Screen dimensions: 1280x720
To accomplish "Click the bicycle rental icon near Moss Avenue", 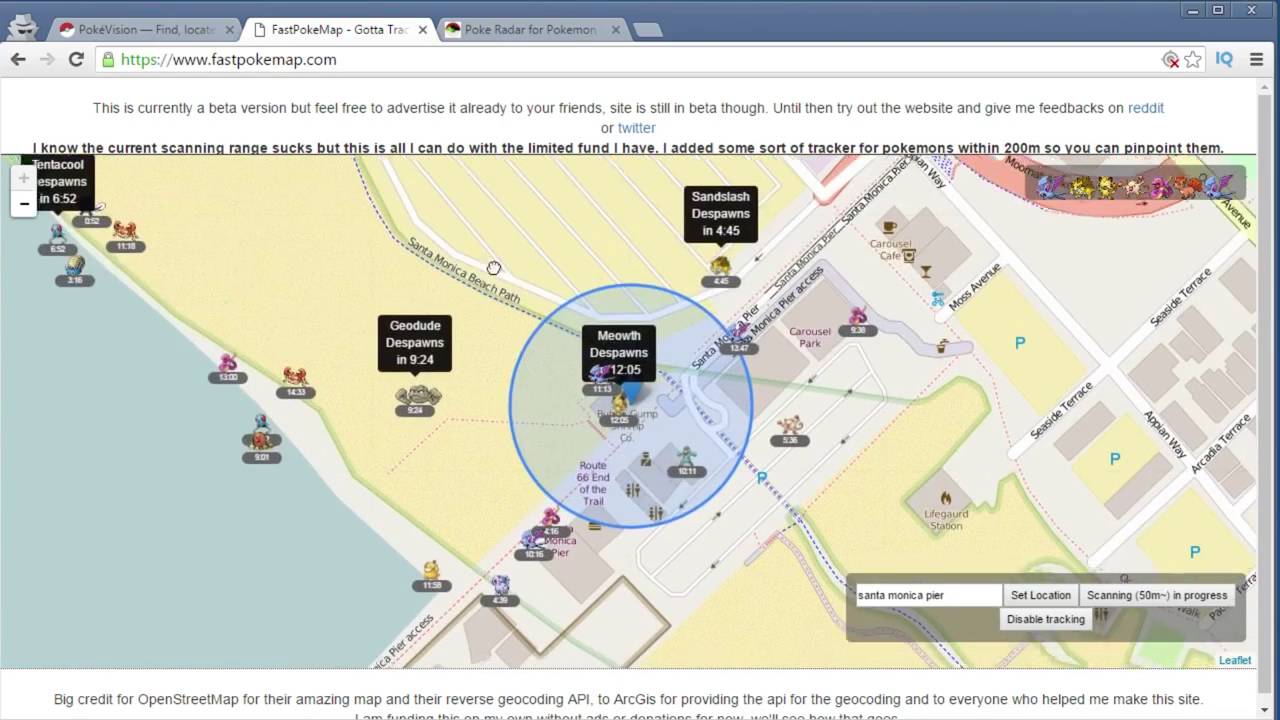I will coord(937,298).
